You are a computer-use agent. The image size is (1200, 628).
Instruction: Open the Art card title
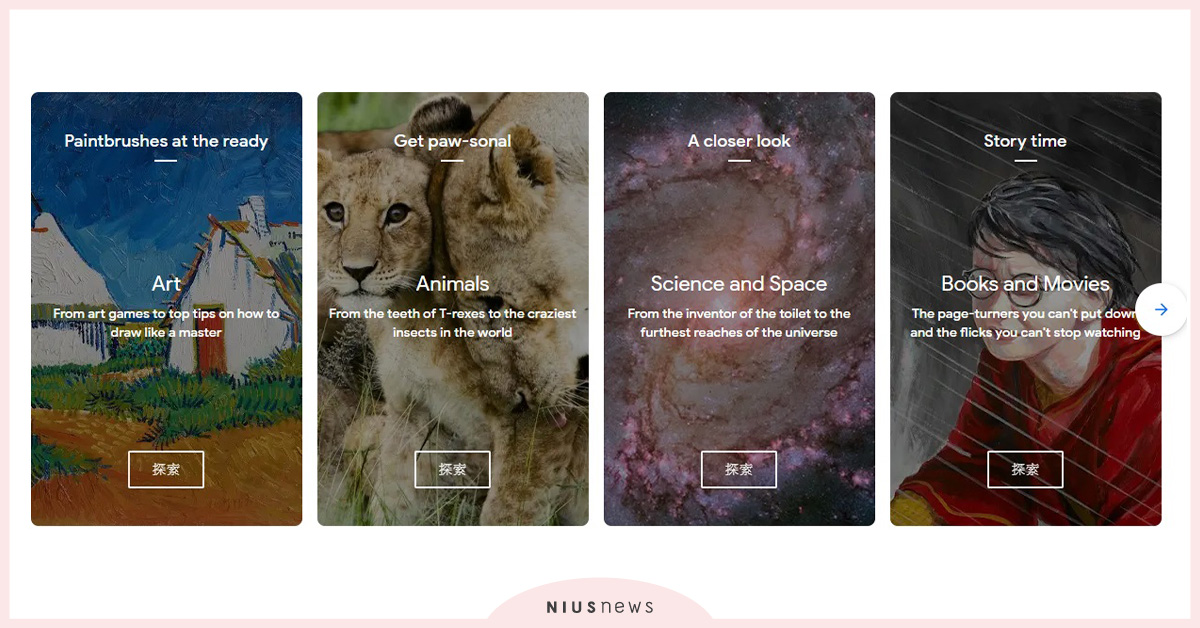(166, 284)
